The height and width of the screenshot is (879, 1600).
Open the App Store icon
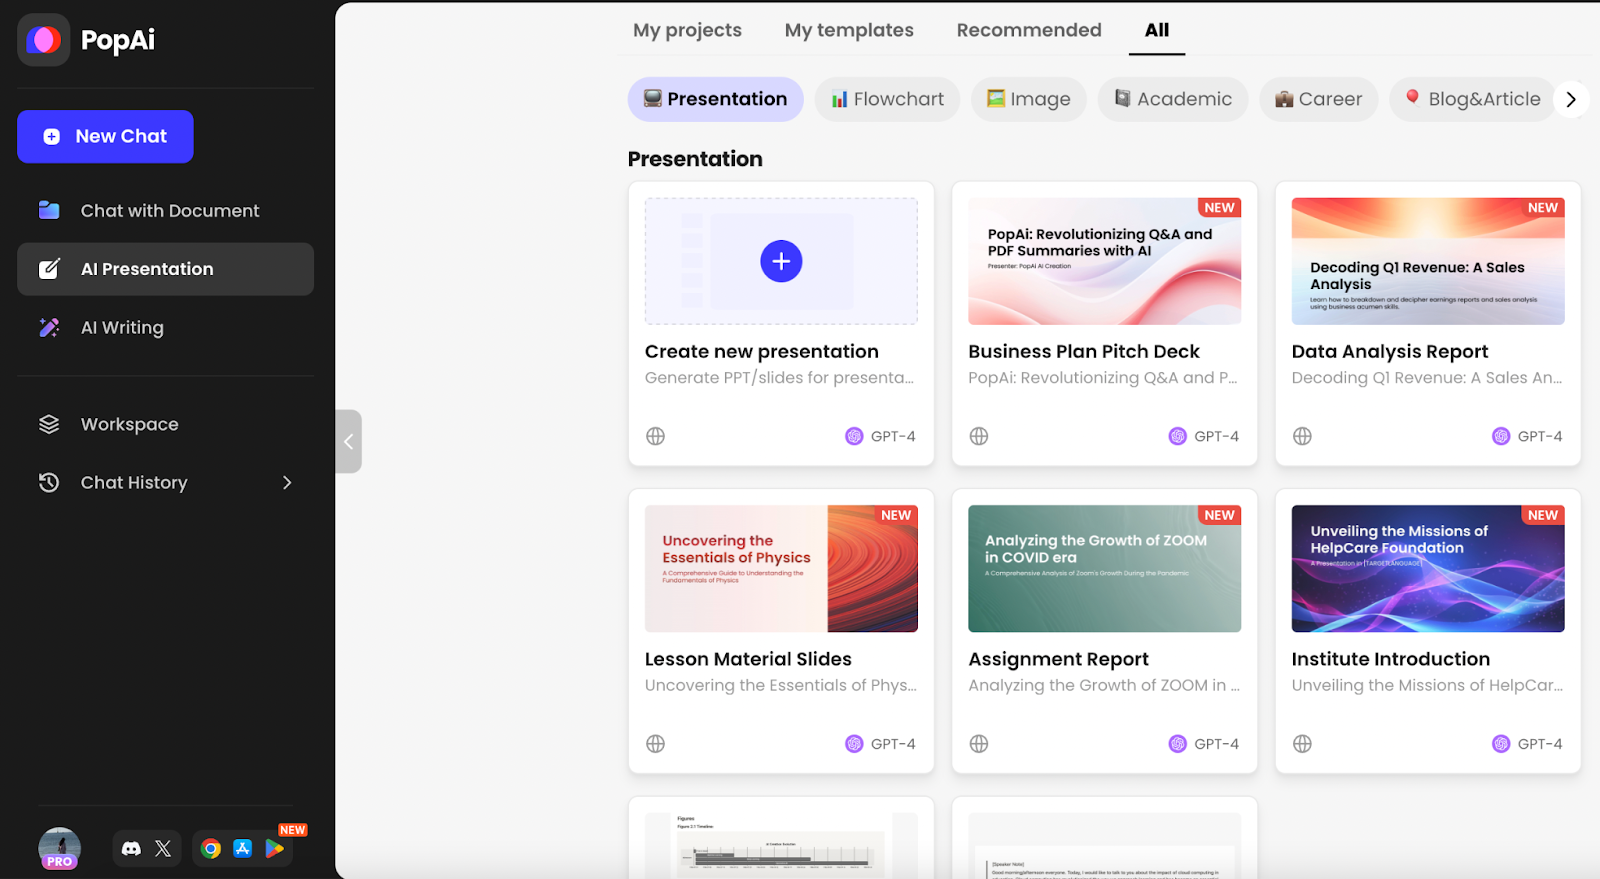point(242,849)
